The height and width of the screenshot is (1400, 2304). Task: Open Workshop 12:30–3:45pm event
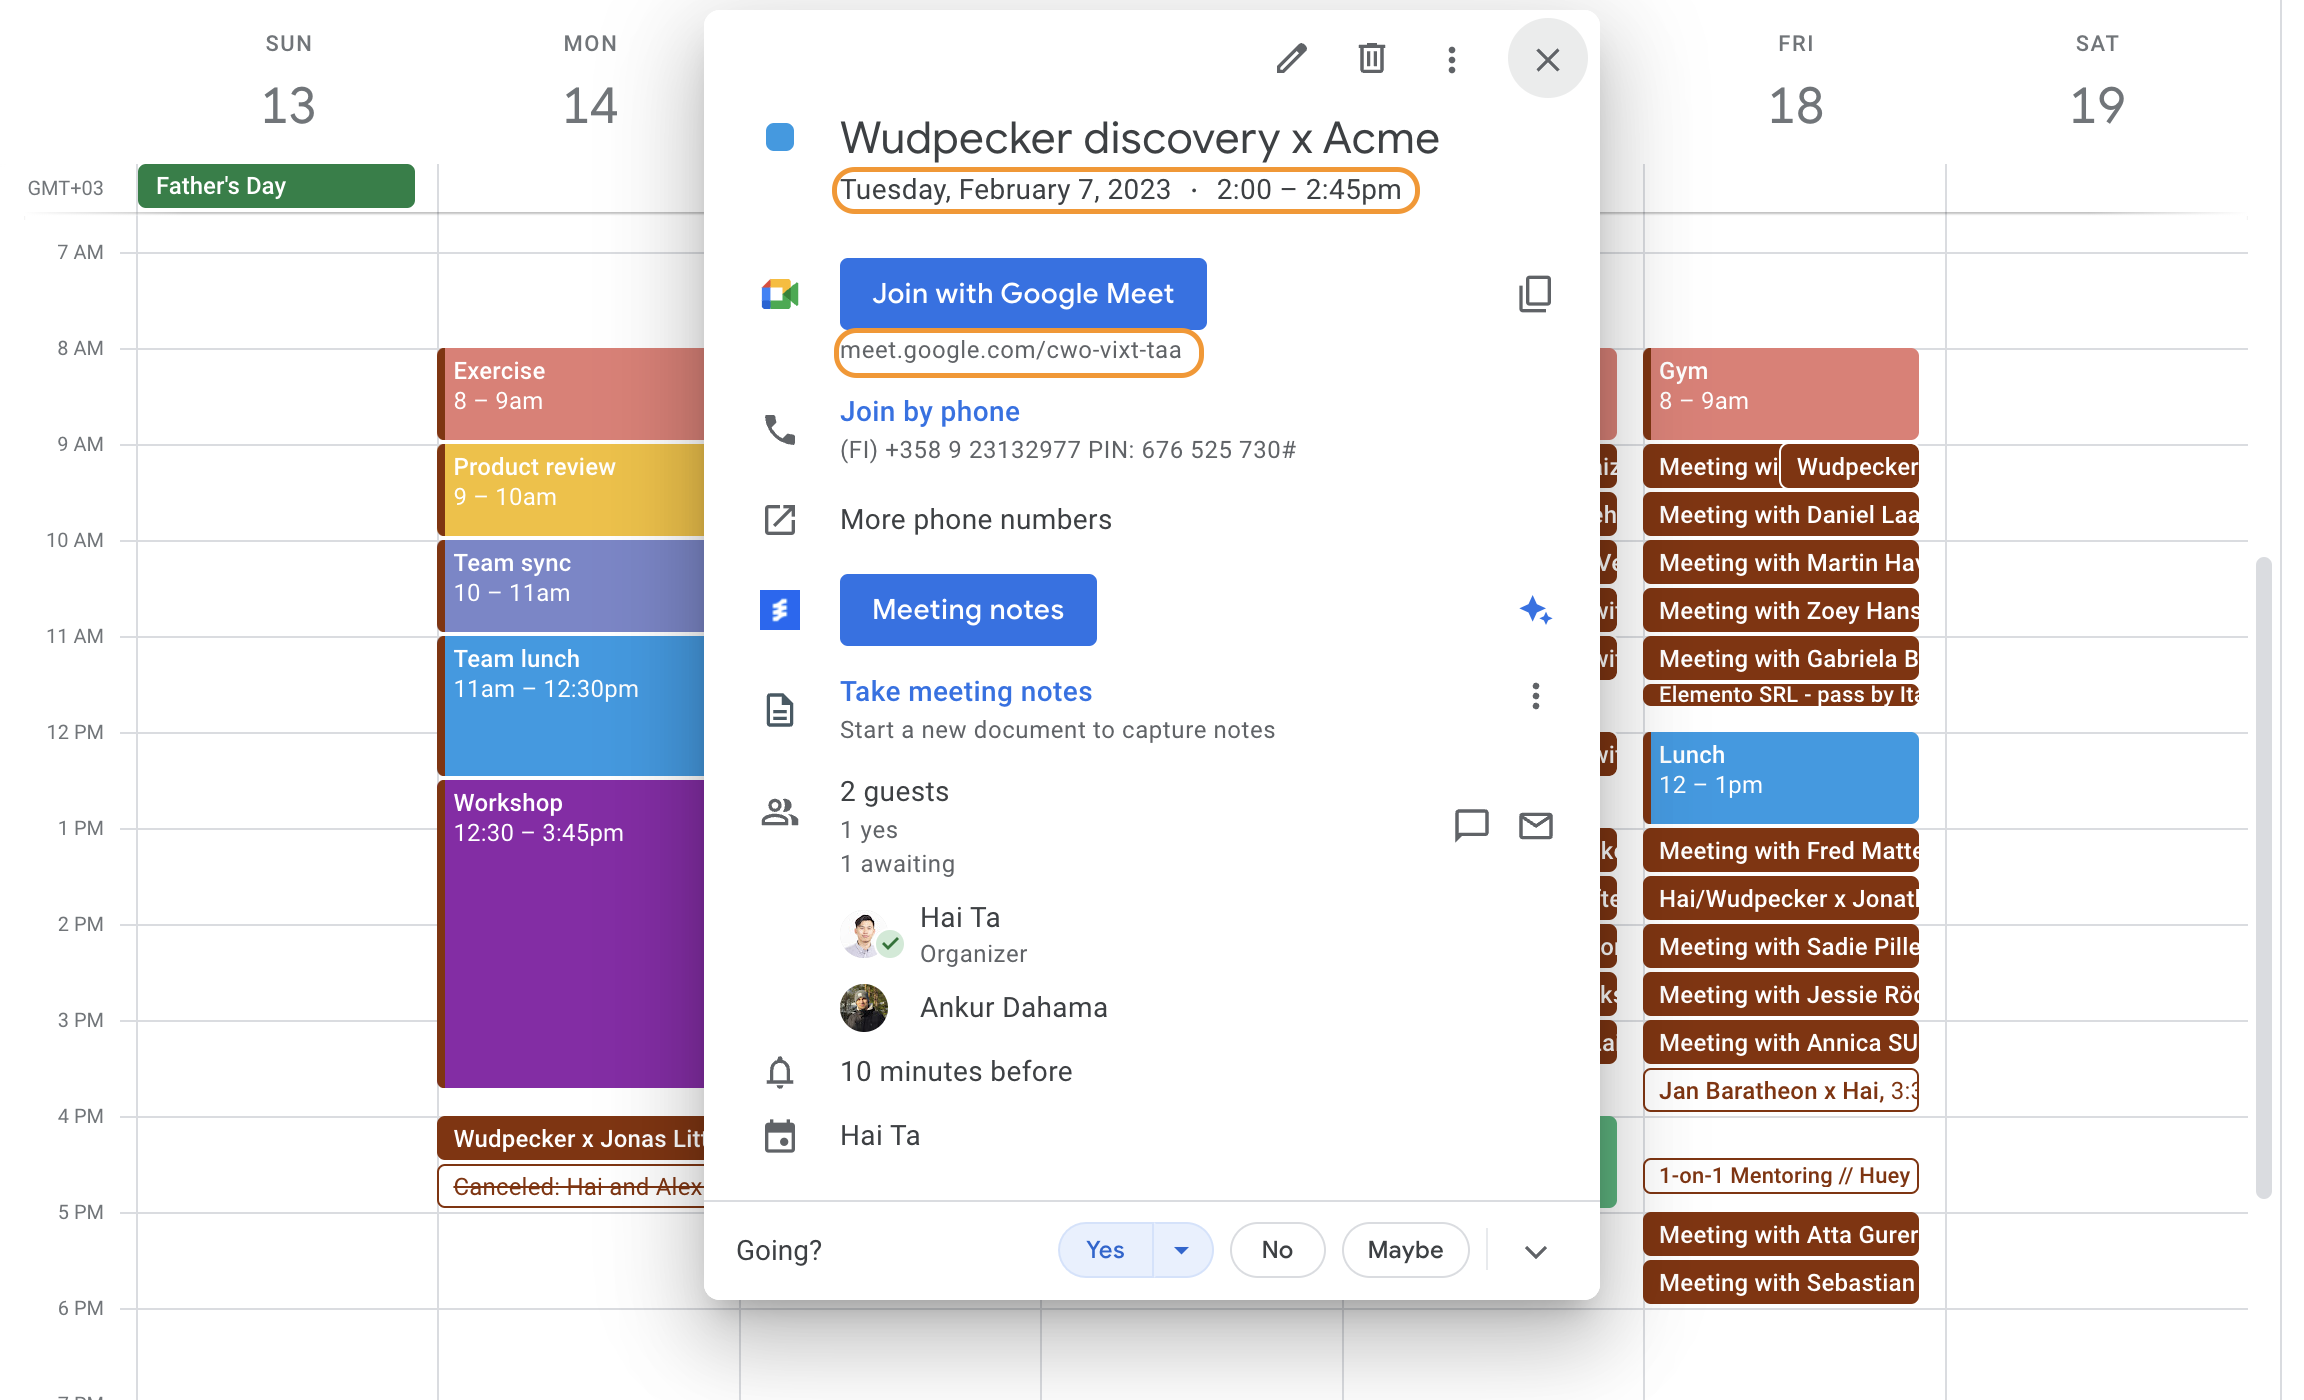point(572,933)
